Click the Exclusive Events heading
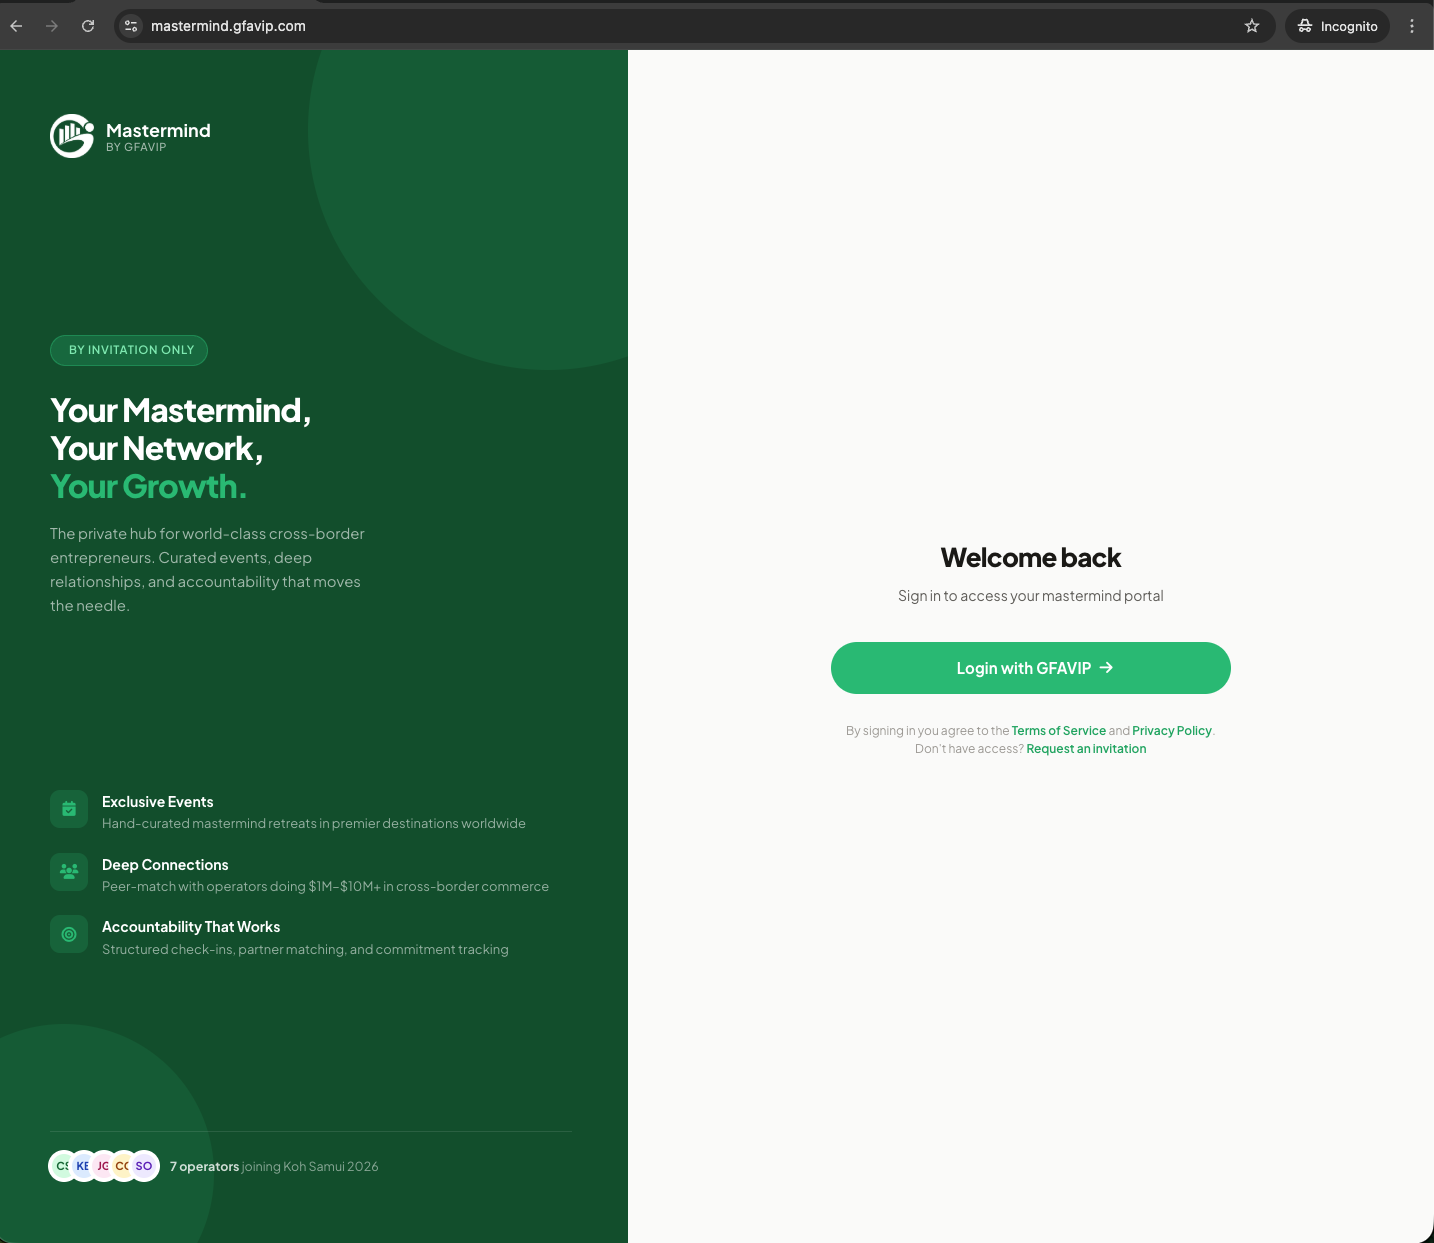Screen dimensions: 1434x1243 tap(158, 802)
